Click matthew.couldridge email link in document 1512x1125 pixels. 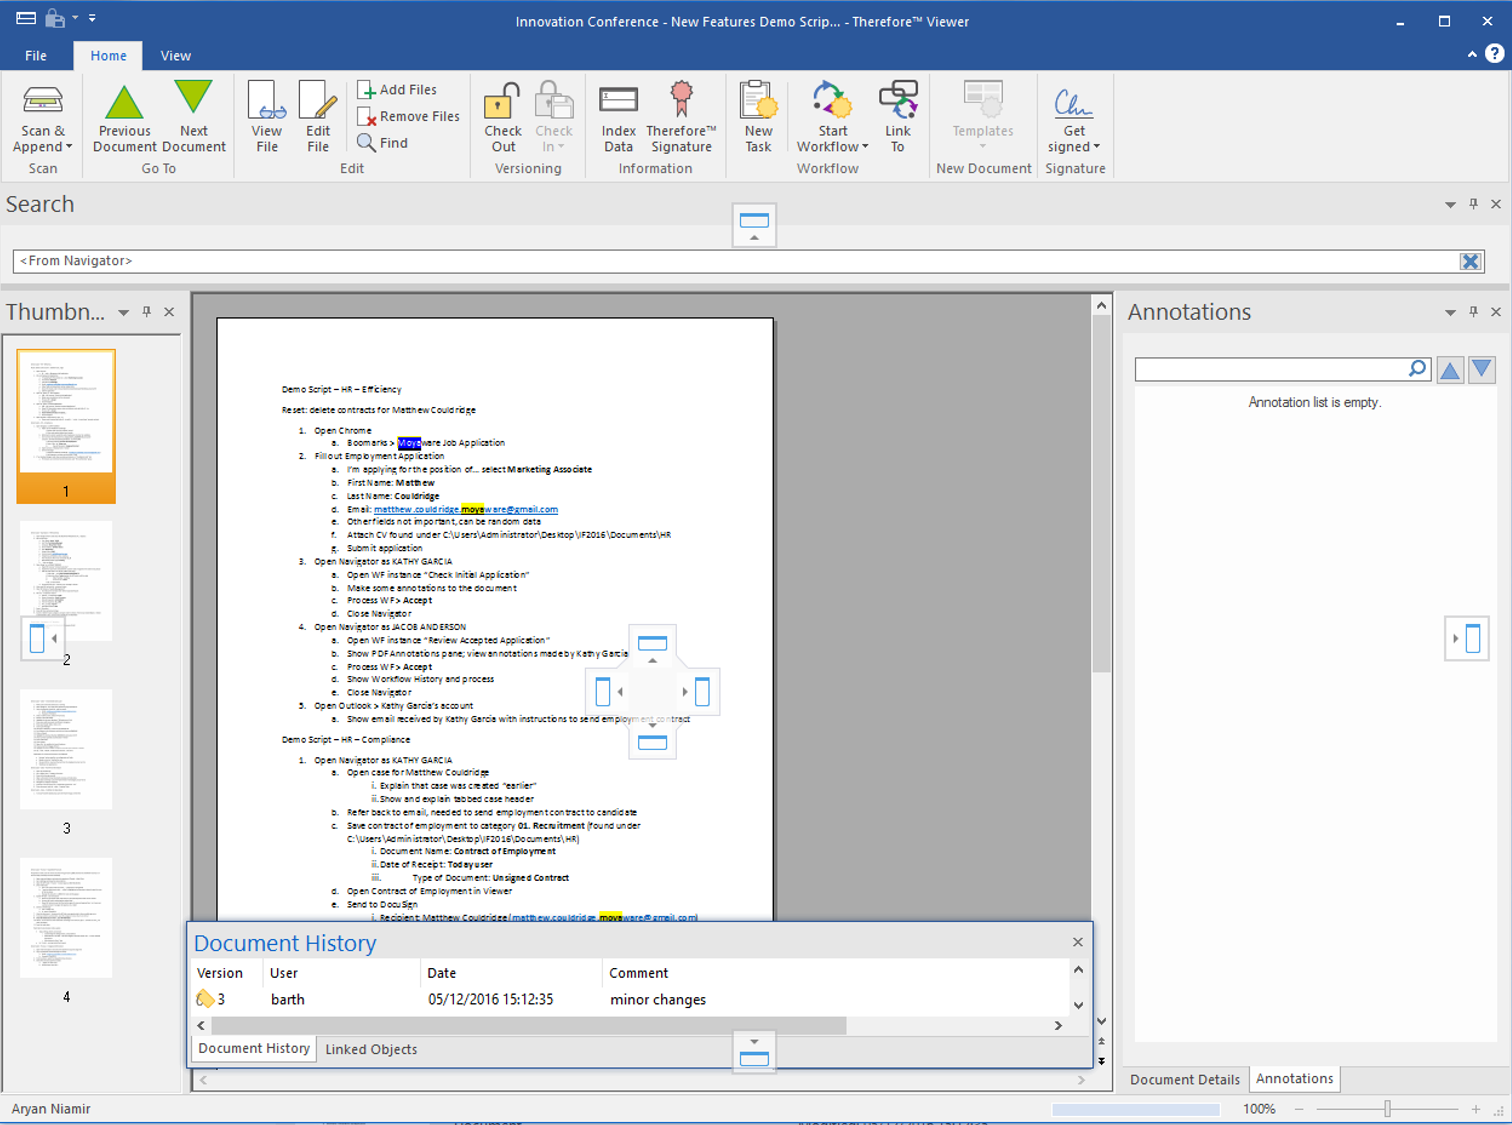466,509
